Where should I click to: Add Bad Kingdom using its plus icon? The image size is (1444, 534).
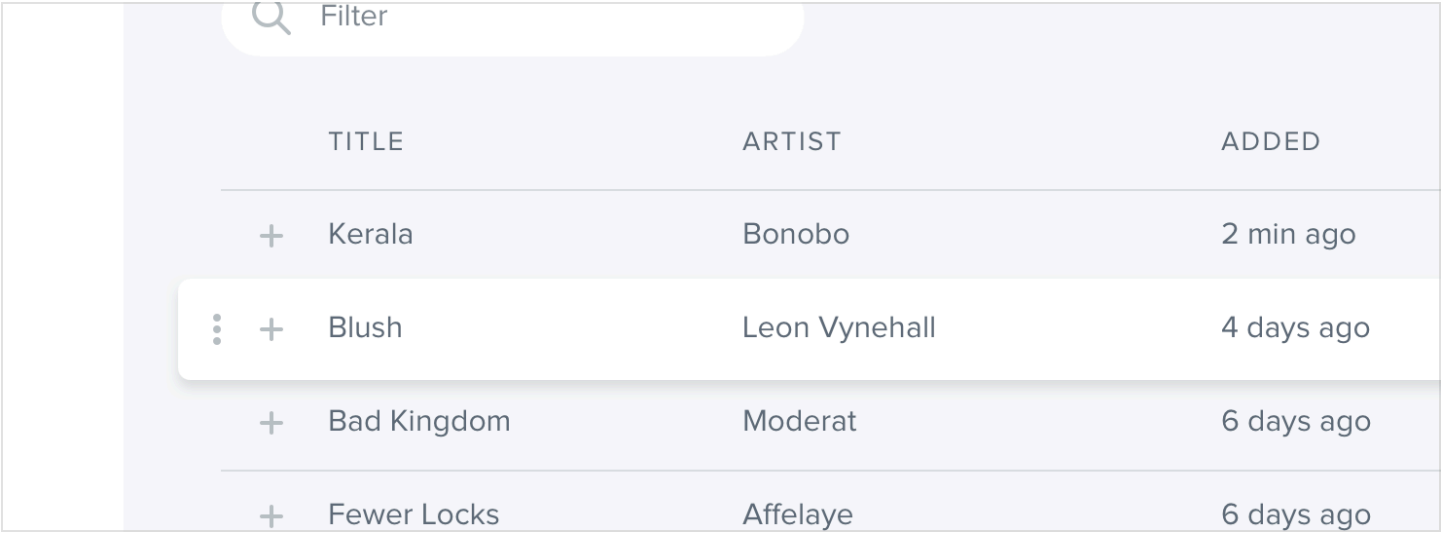271,423
